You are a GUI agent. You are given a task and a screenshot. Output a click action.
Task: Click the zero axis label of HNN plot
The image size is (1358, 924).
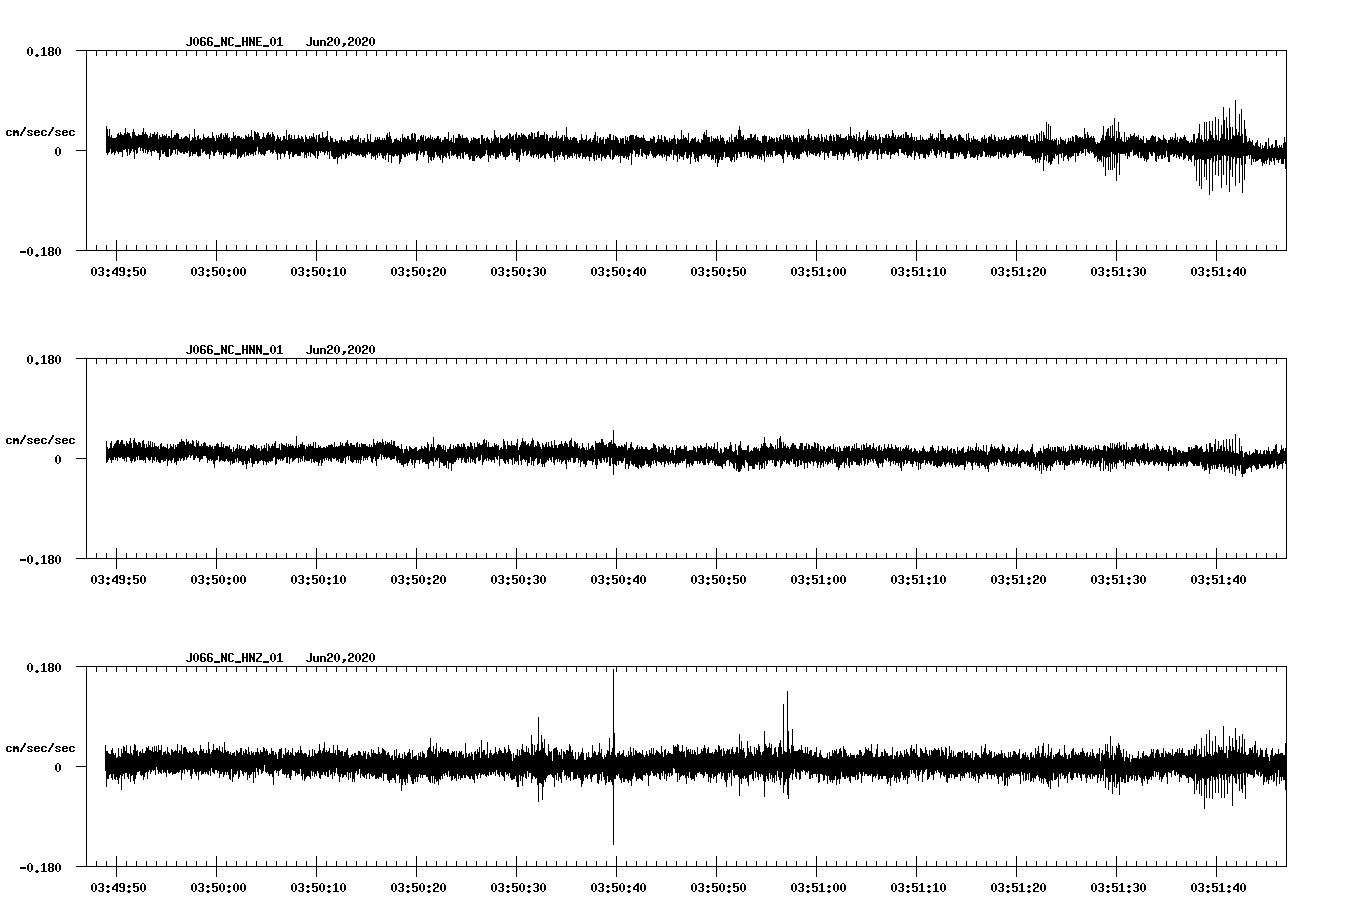tap(58, 459)
